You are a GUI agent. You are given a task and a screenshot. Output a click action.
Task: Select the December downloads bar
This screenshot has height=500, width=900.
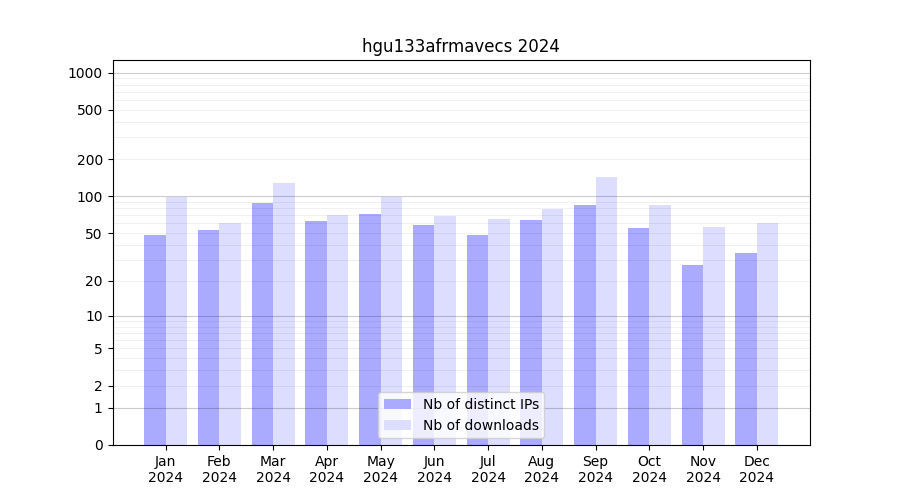[x=767, y=333]
